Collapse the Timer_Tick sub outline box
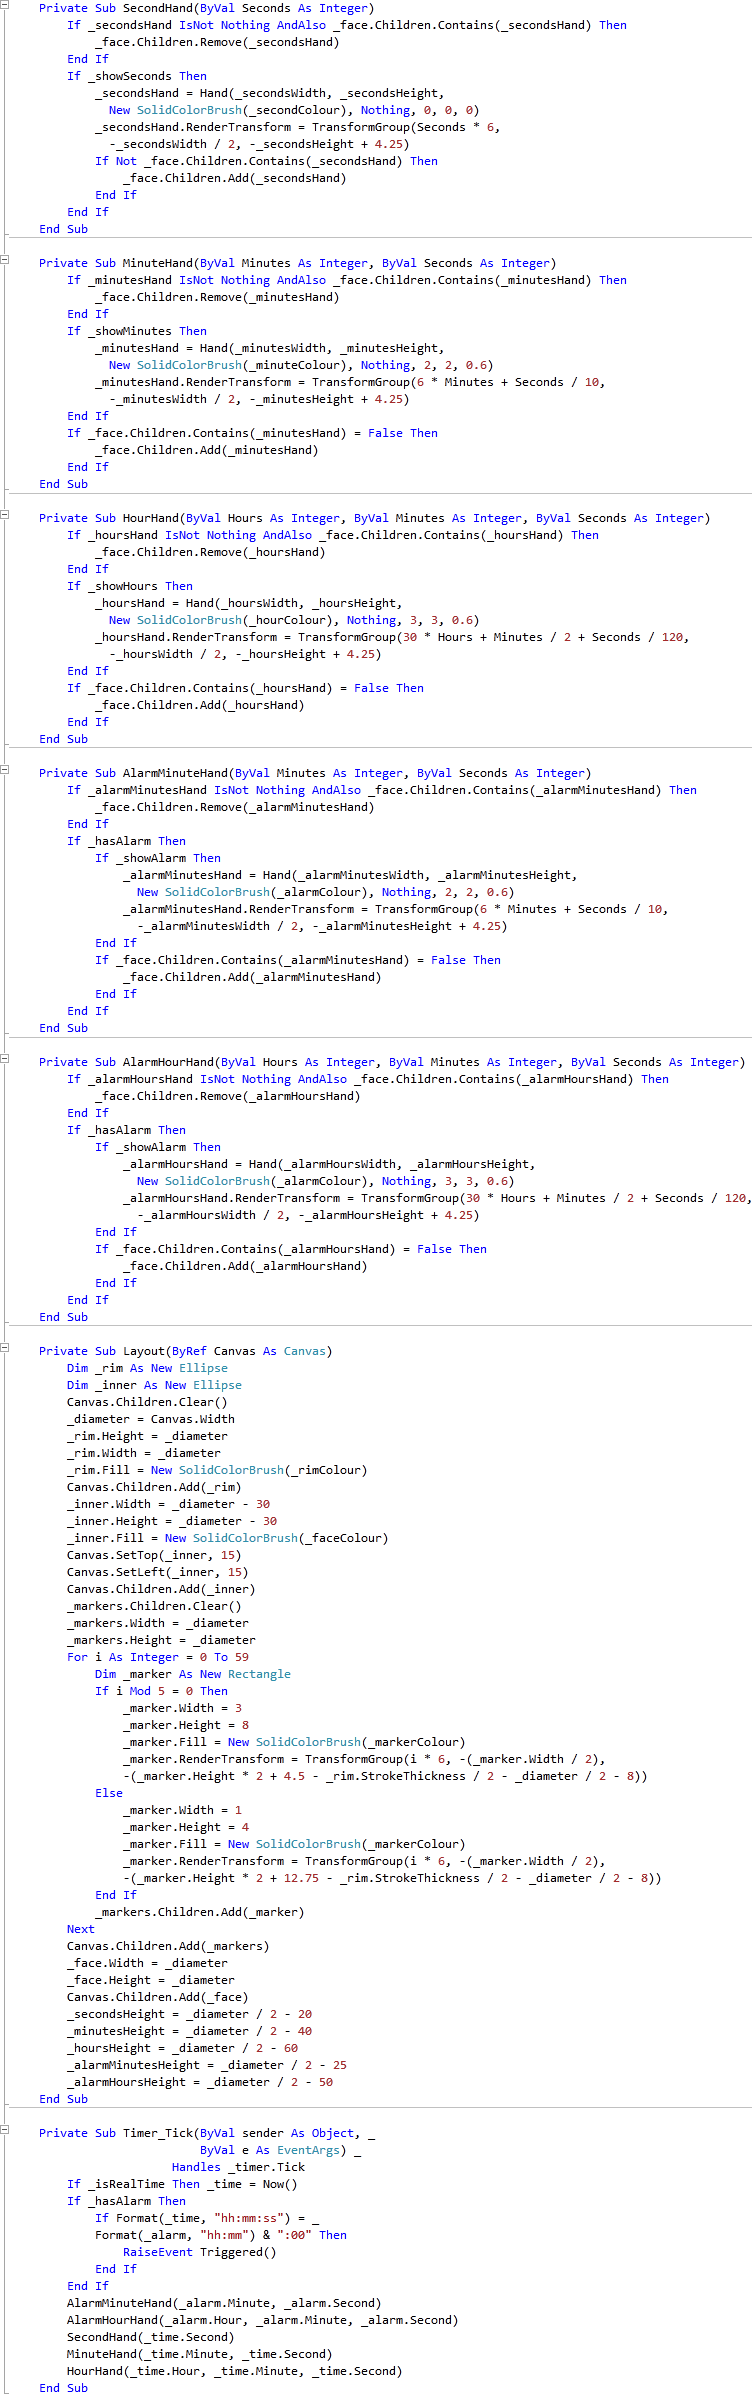752x2394 pixels. (4, 2129)
